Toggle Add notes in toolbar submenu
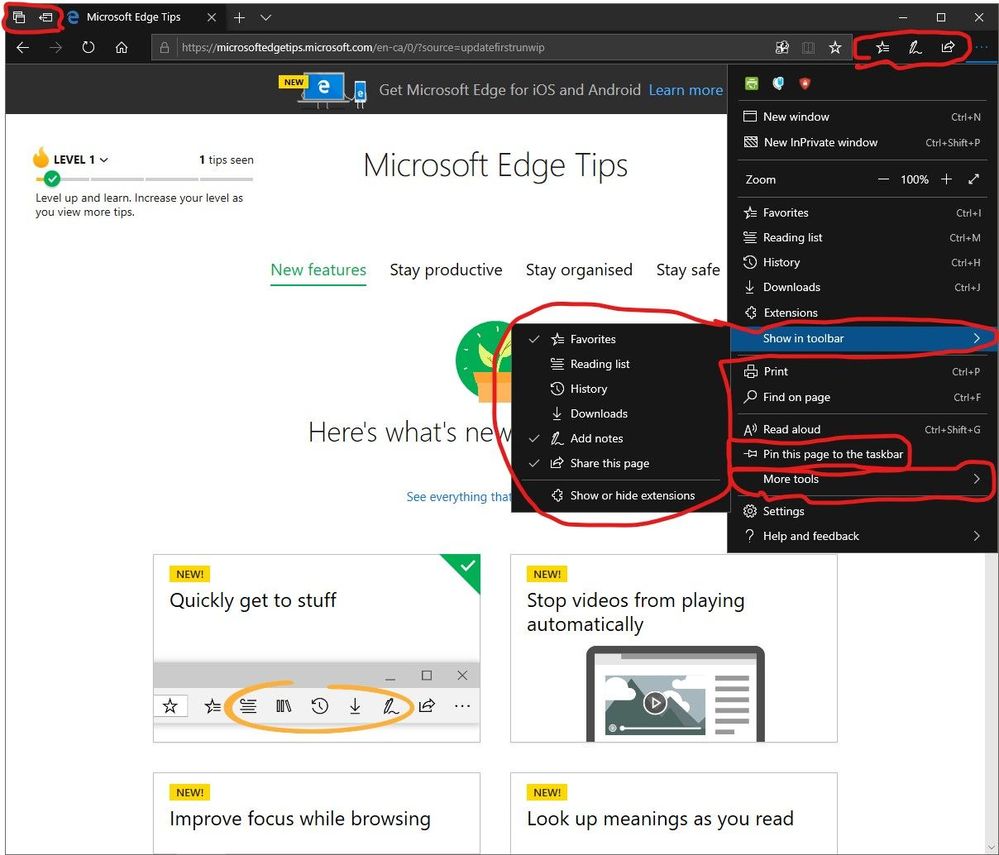The image size is (999, 855). pyautogui.click(x=621, y=438)
